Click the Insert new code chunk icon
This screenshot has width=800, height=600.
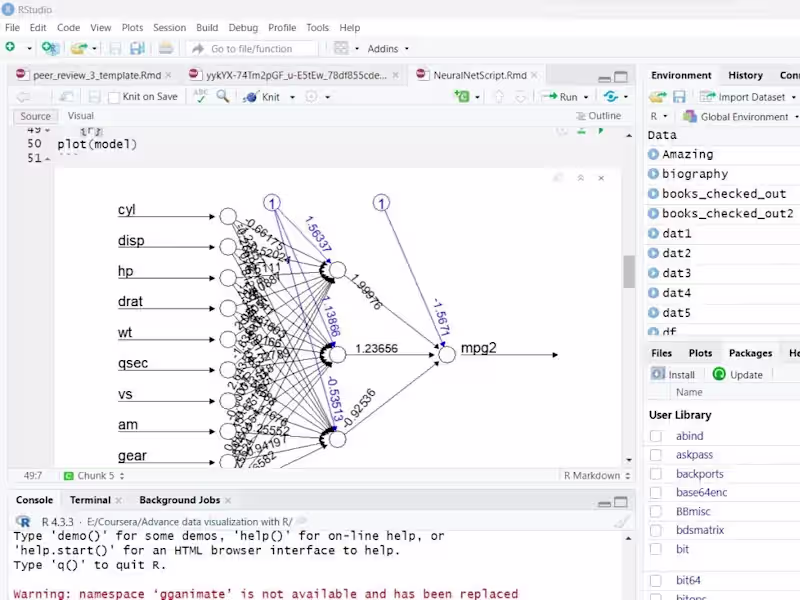[462, 96]
